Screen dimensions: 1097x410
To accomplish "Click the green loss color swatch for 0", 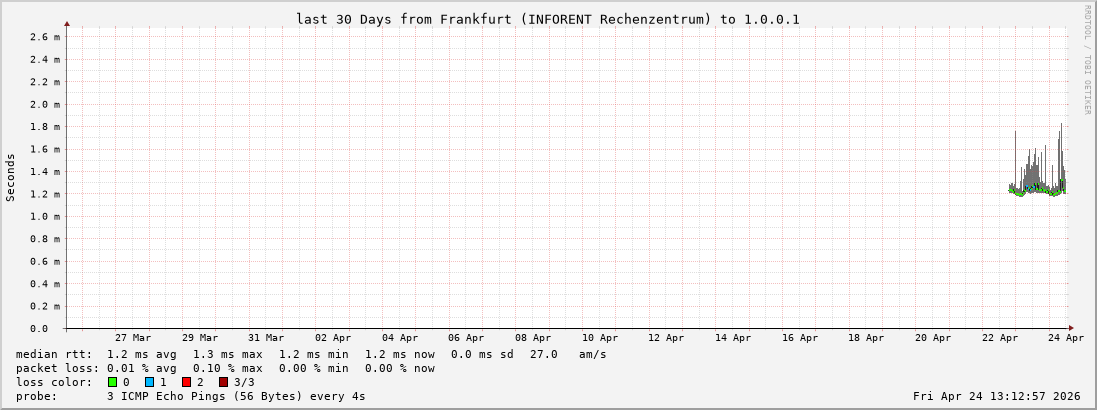I will pos(113,382).
